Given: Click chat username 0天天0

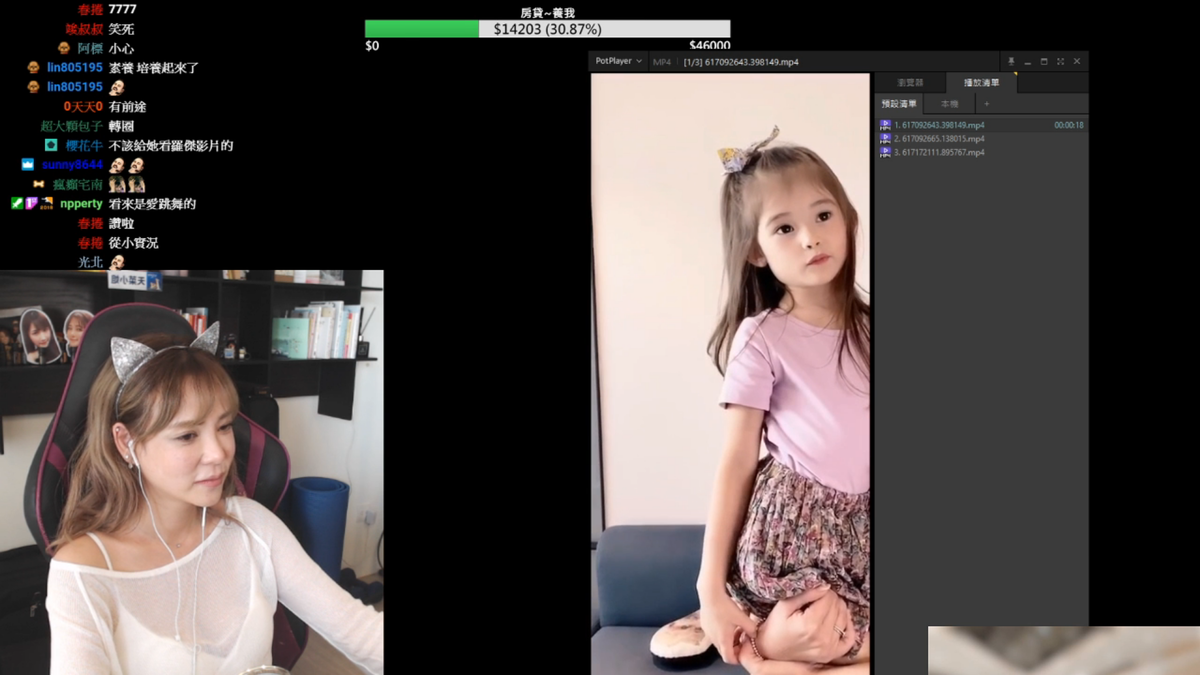Looking at the screenshot, I should coord(83,106).
